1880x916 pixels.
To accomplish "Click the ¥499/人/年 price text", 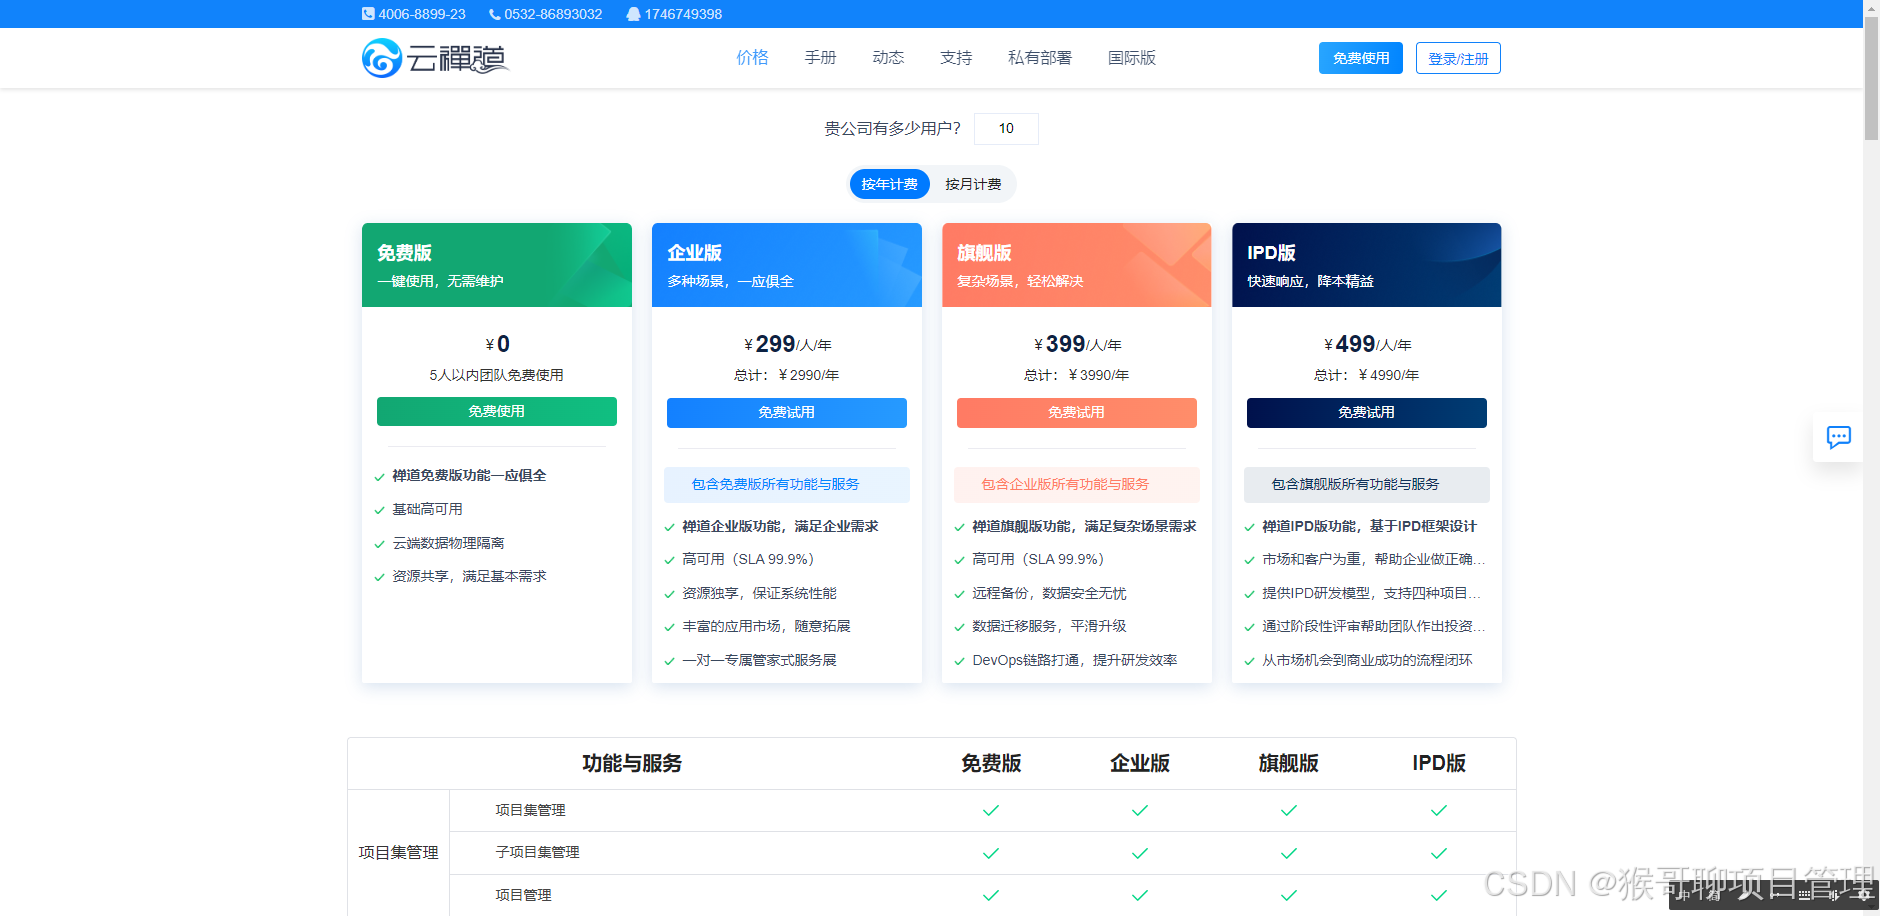I will (x=1367, y=344).
